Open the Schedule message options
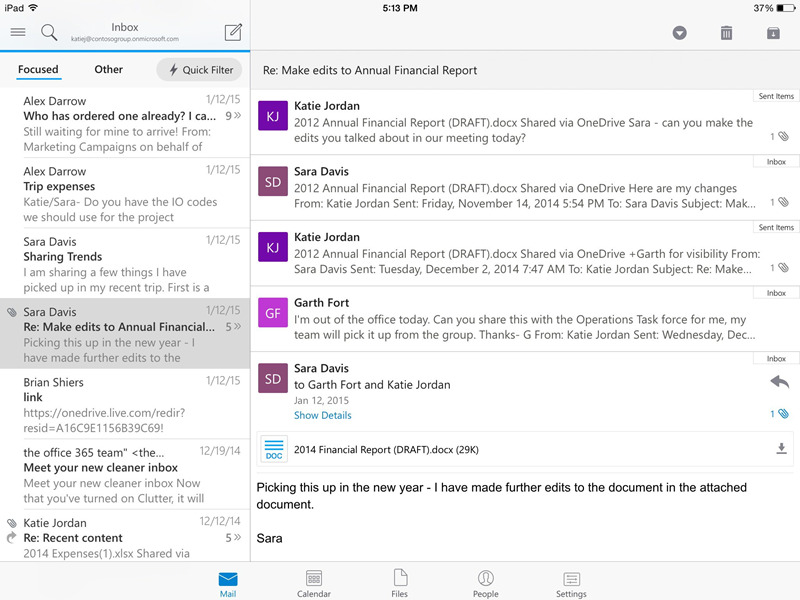This screenshot has height=600, width=800. (x=679, y=33)
